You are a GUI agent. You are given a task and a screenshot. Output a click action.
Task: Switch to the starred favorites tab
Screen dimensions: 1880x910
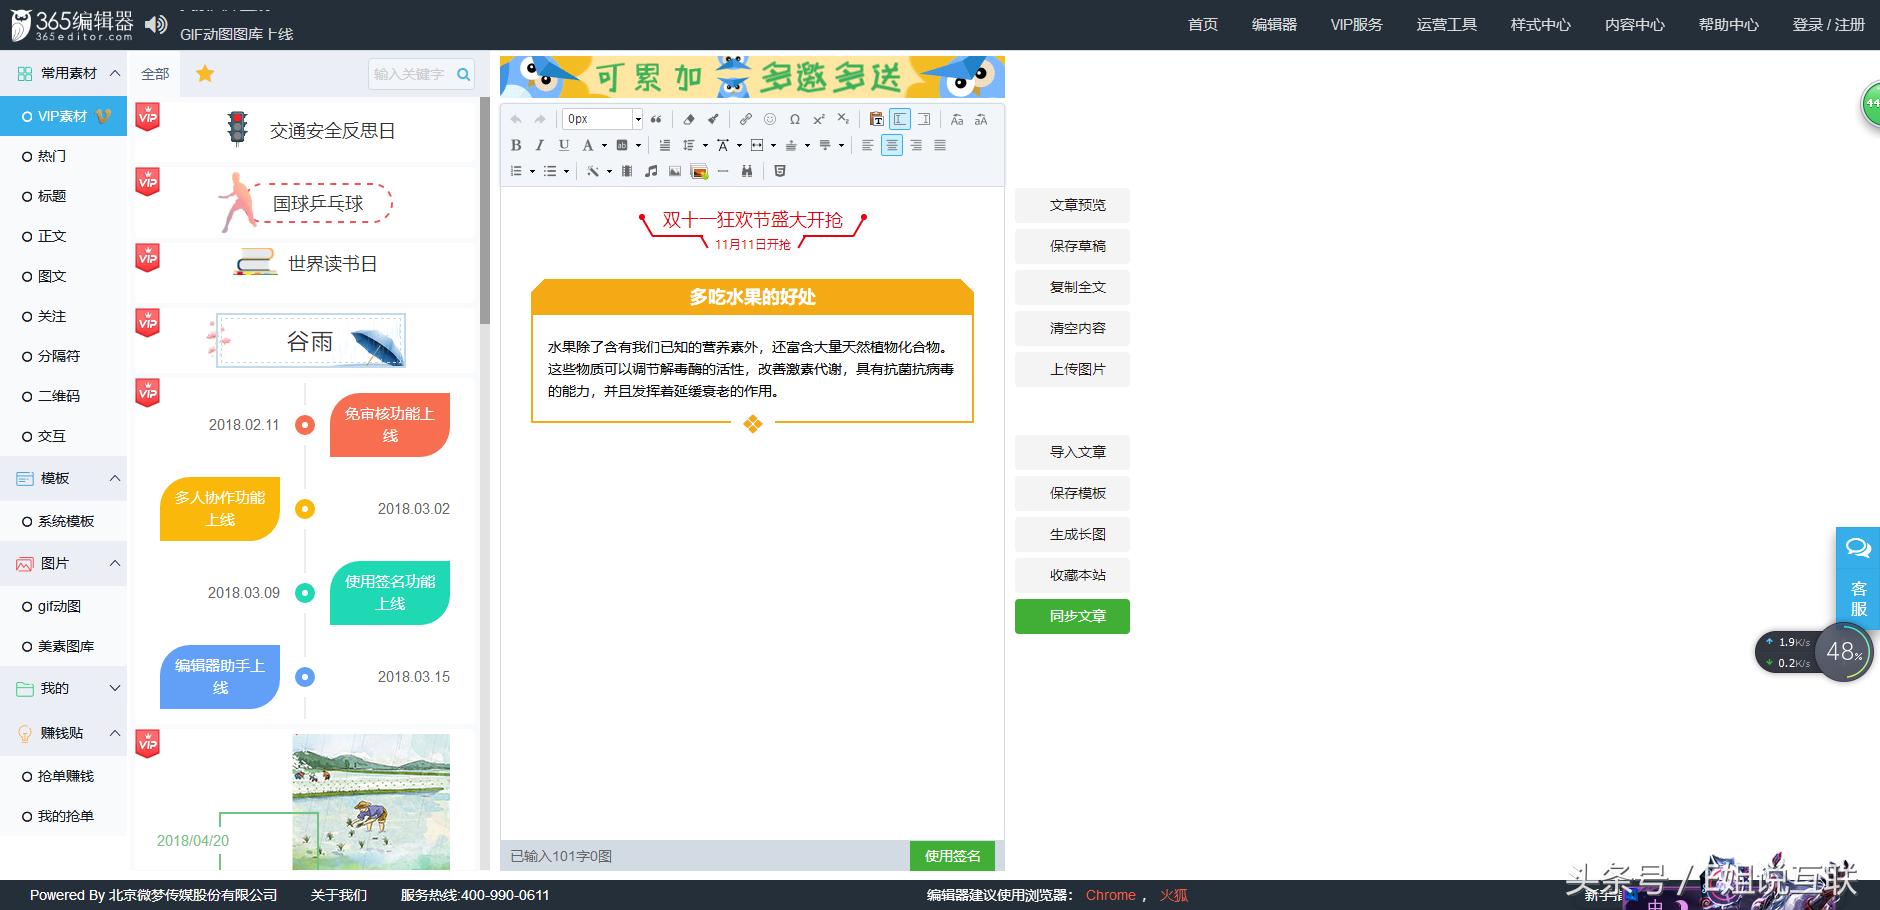pyautogui.click(x=206, y=73)
